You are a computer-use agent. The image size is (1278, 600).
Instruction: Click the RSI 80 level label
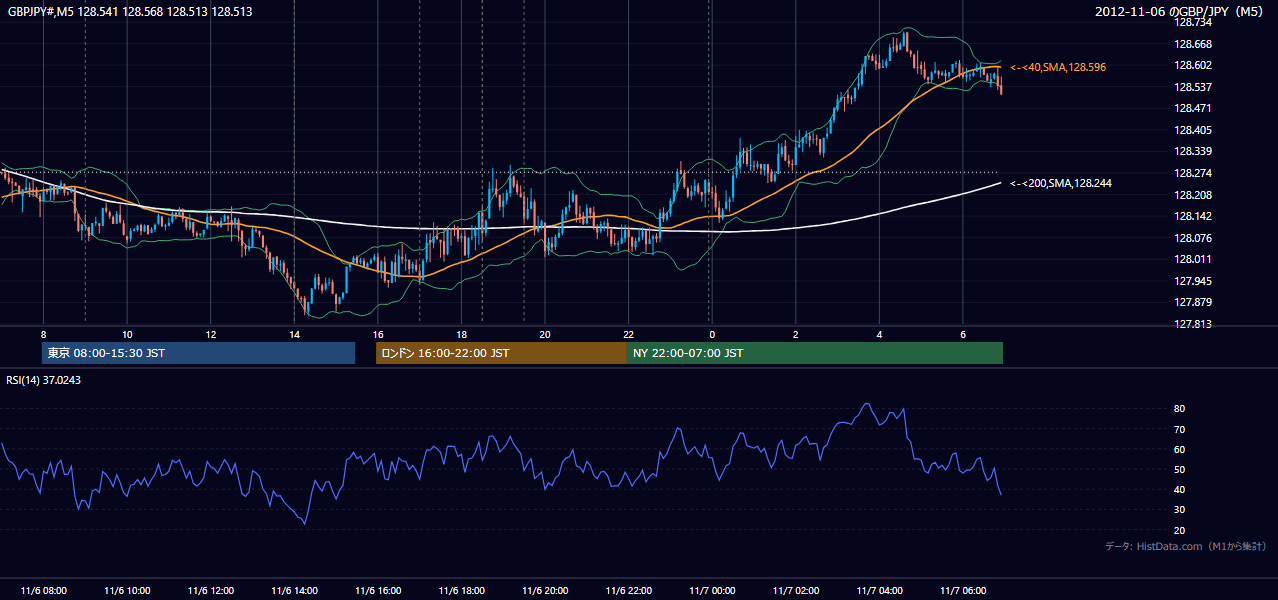coord(1179,409)
